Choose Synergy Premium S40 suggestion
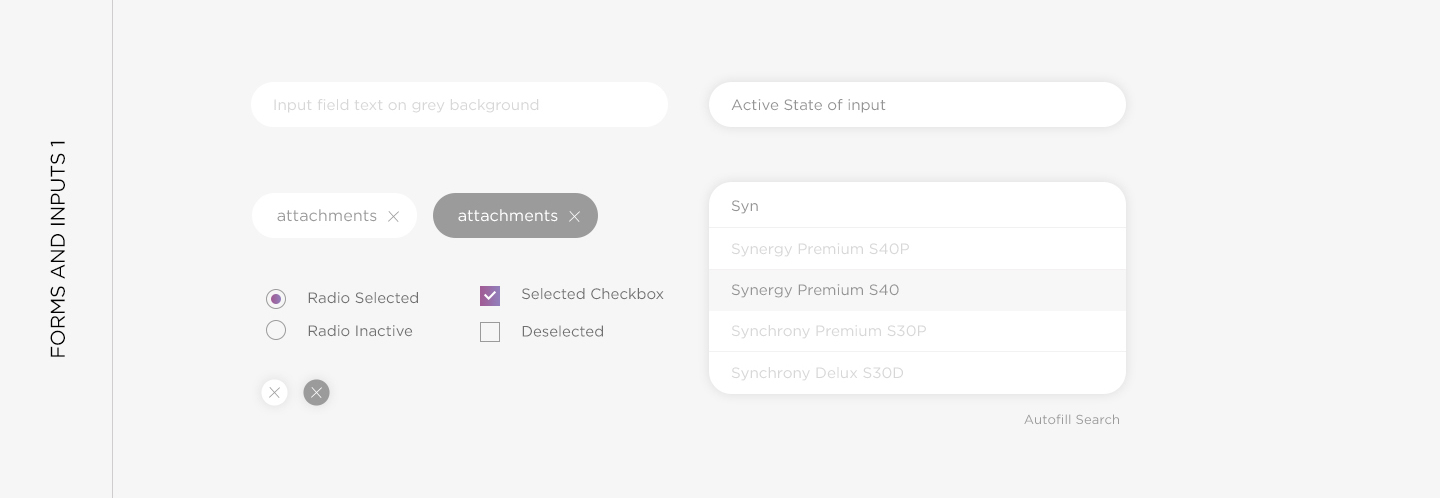Viewport: 1440px width, 498px height. [x=917, y=290]
